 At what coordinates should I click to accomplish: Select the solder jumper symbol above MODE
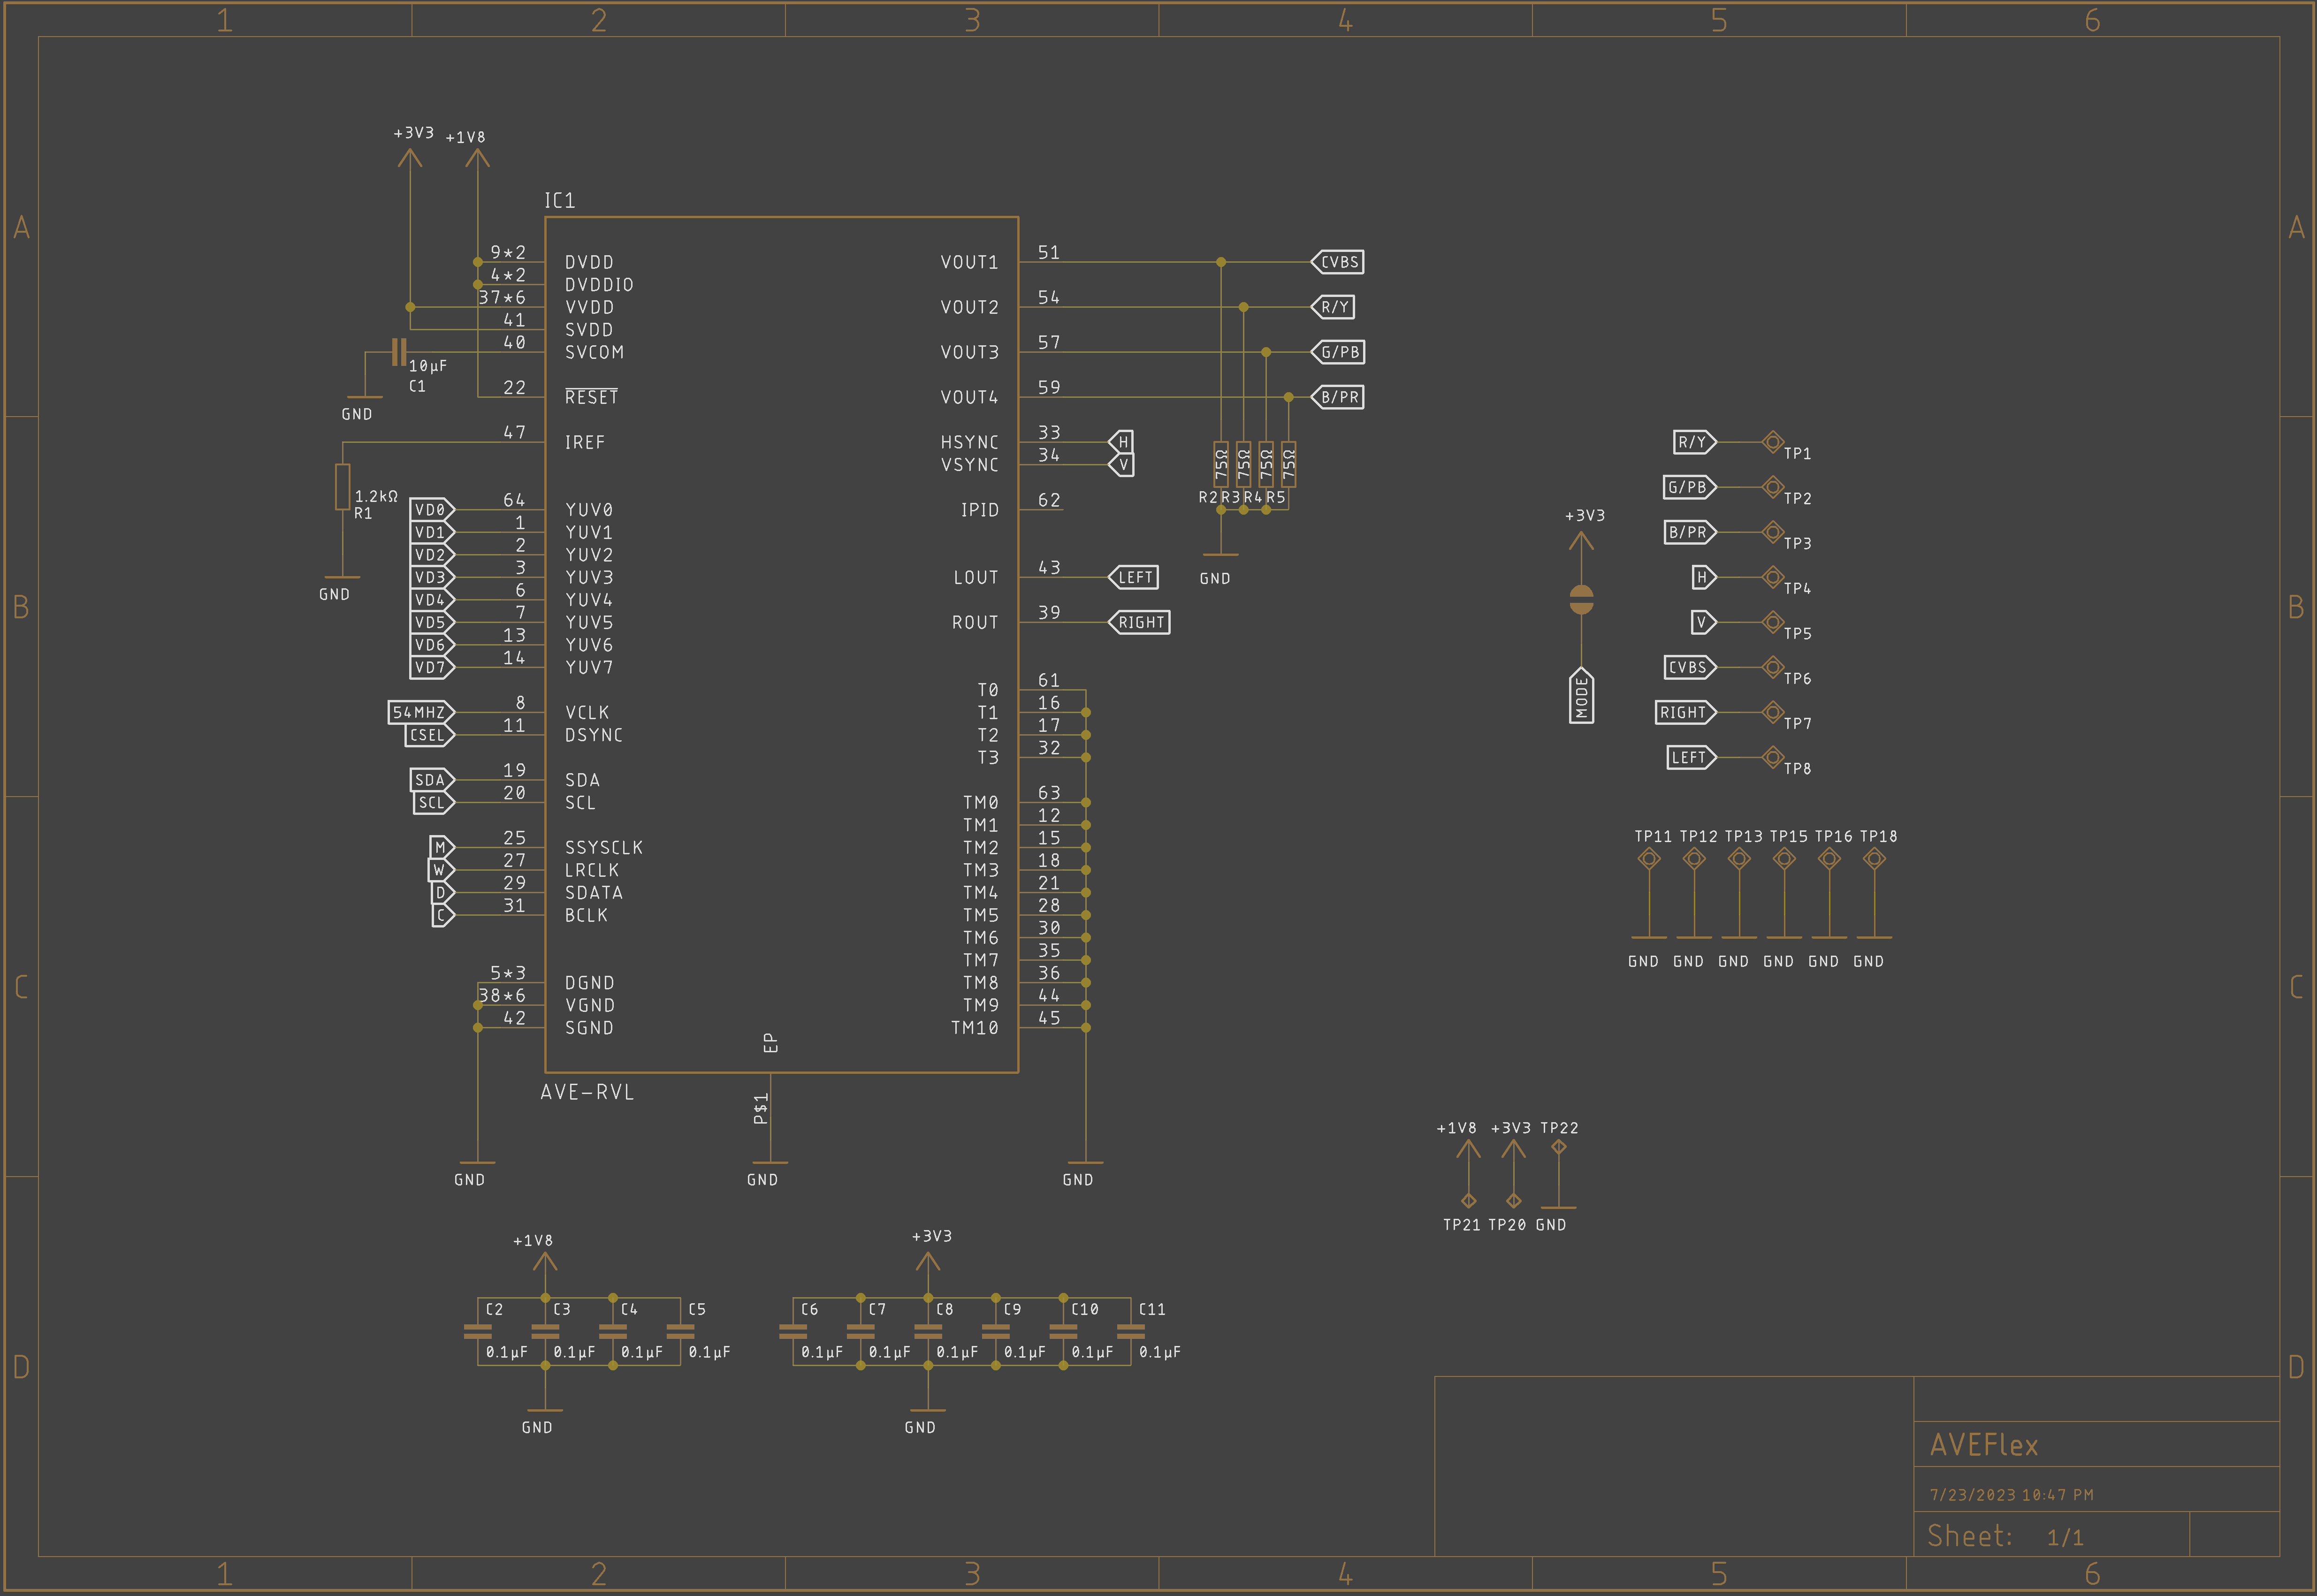point(1581,599)
